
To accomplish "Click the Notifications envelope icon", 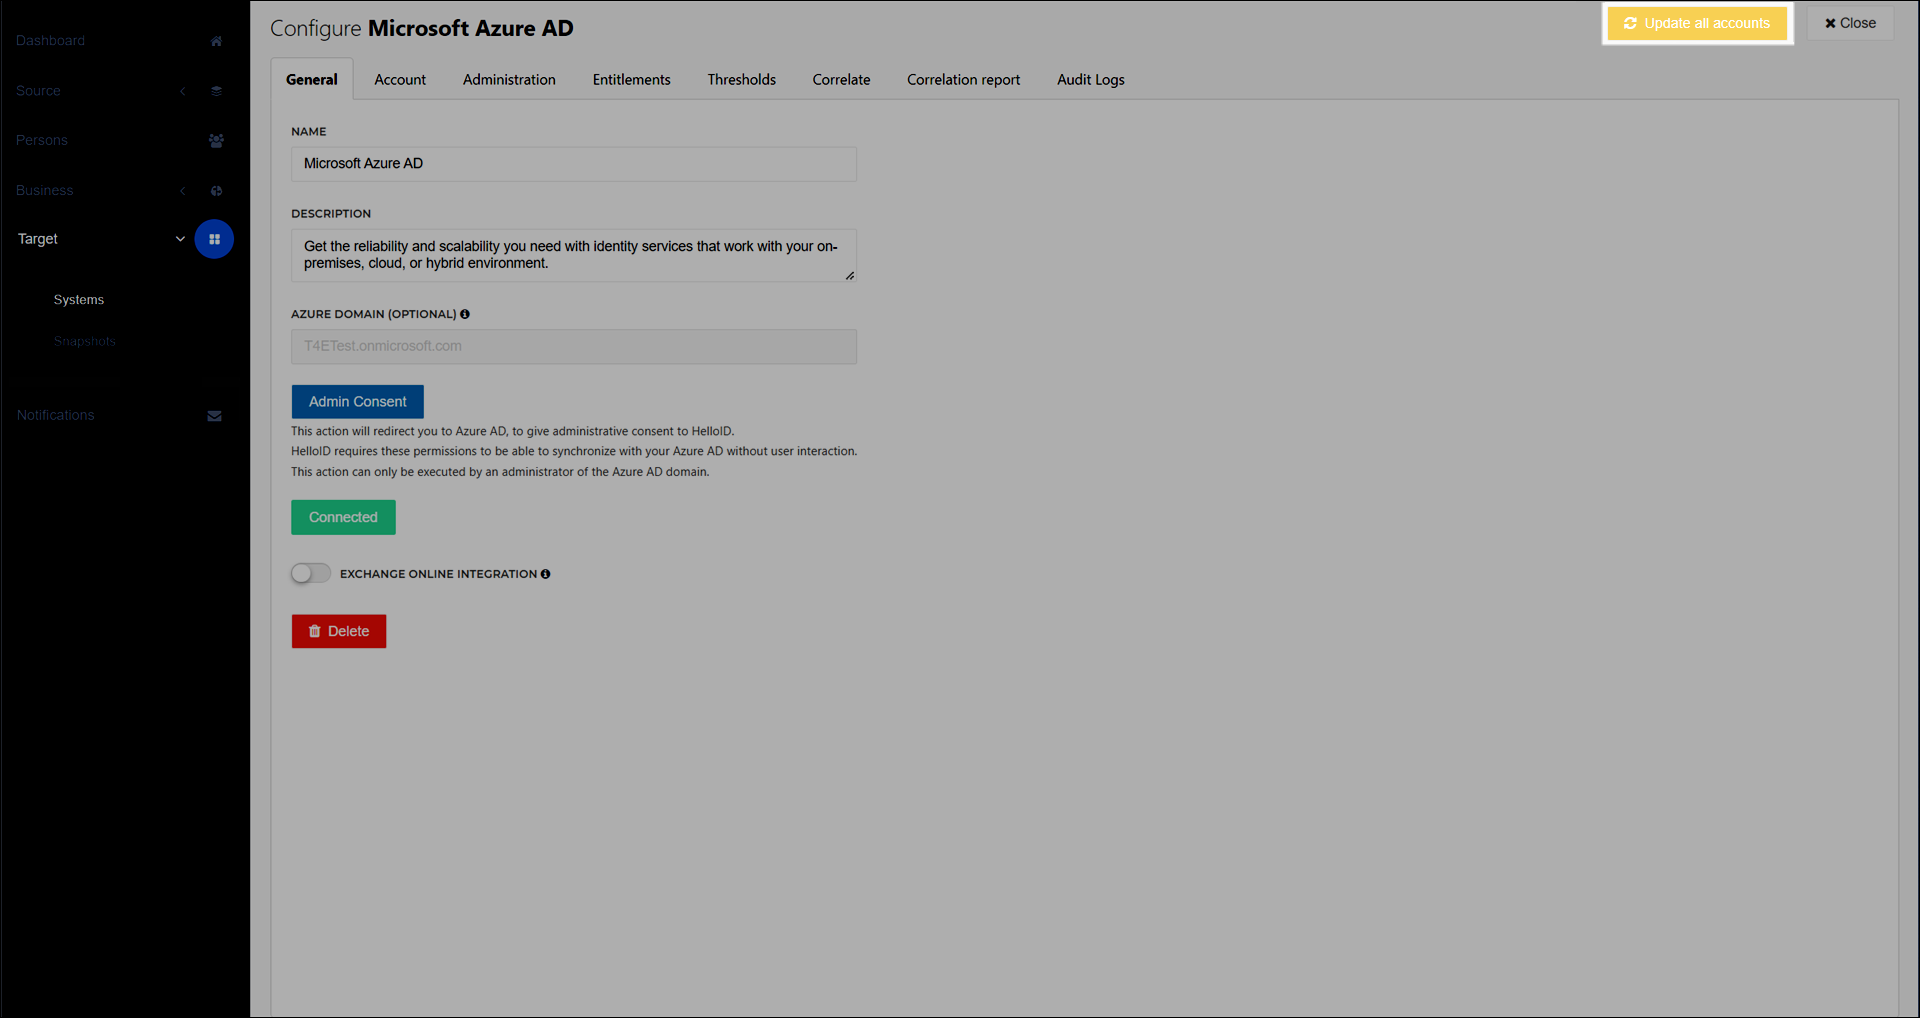I will click(x=214, y=416).
